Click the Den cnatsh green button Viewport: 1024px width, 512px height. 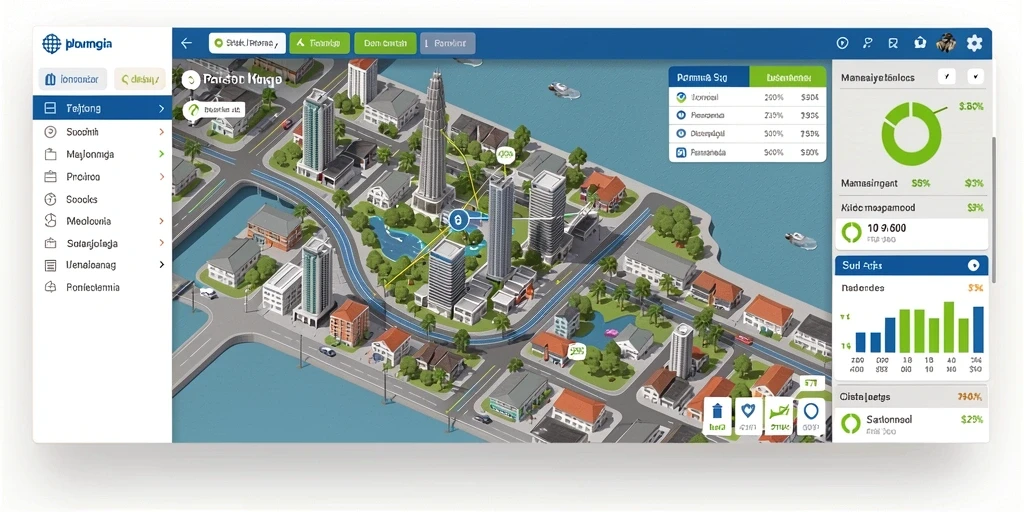tap(385, 43)
